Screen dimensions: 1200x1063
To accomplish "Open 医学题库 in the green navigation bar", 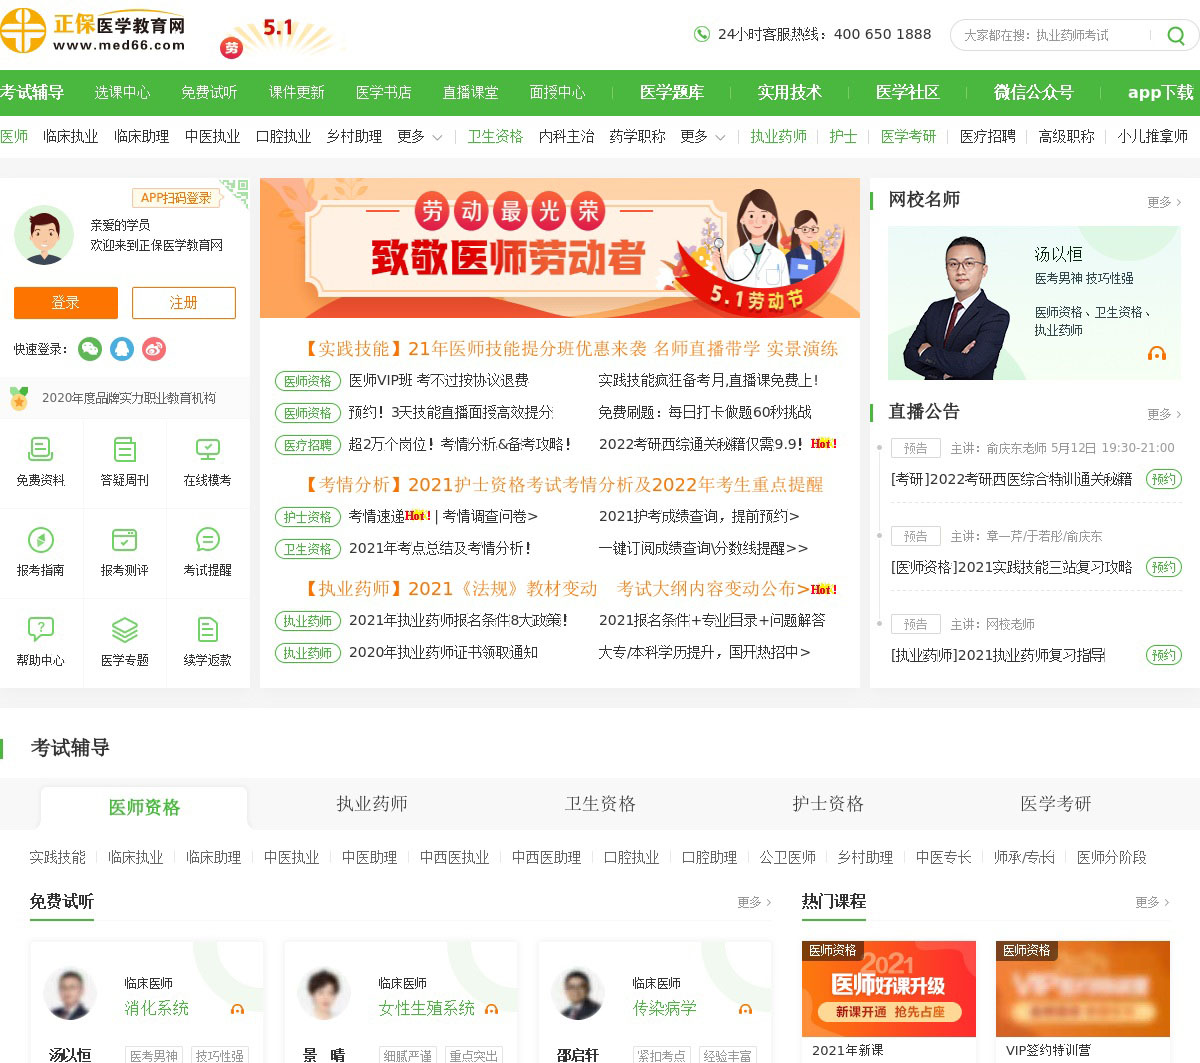I will (x=672, y=92).
